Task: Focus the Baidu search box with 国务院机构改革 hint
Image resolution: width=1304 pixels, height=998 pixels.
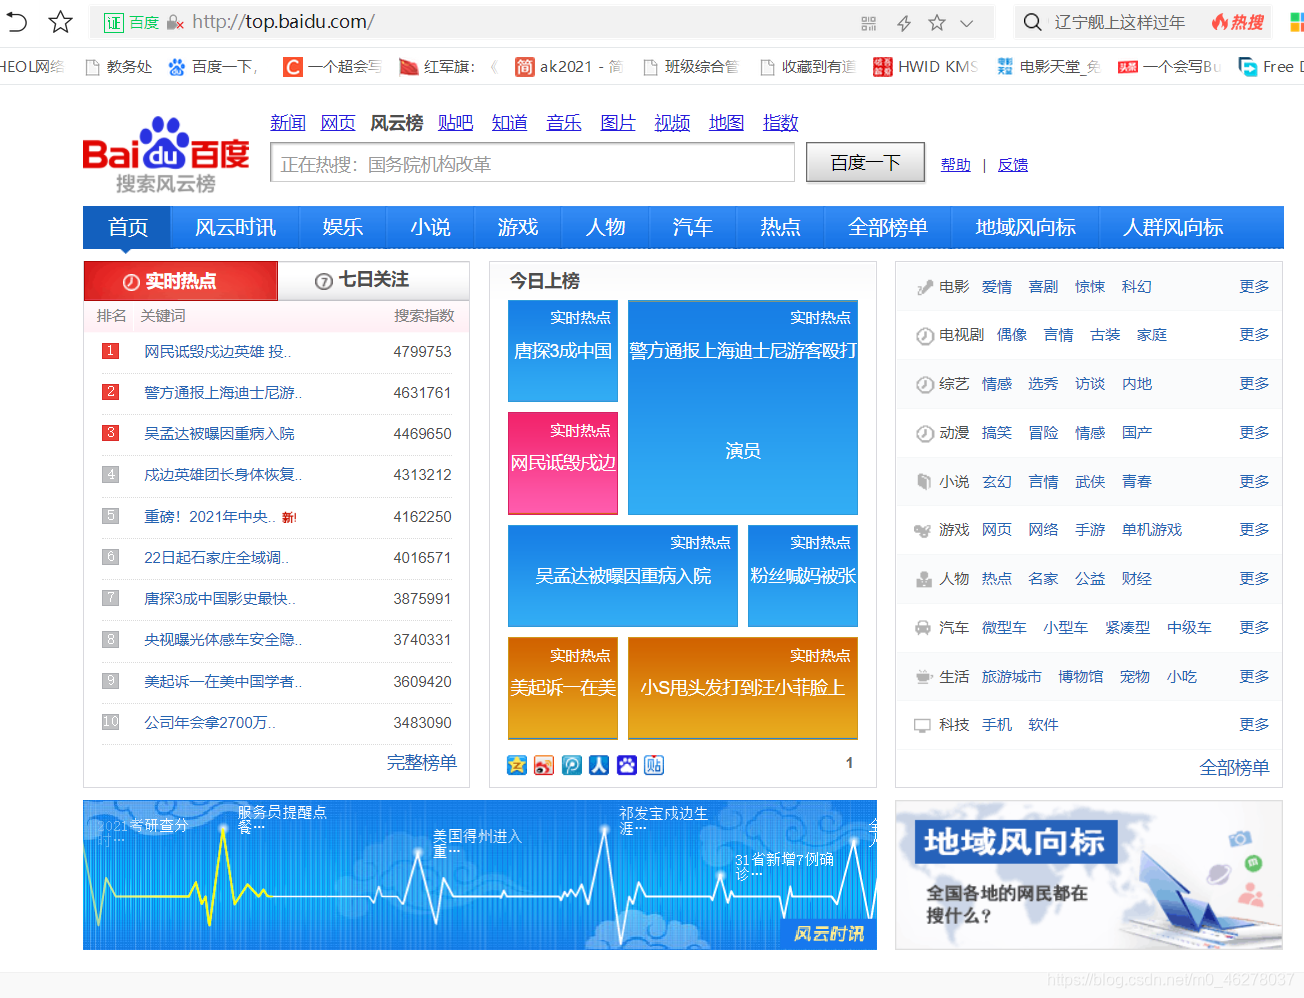Action: click(532, 163)
